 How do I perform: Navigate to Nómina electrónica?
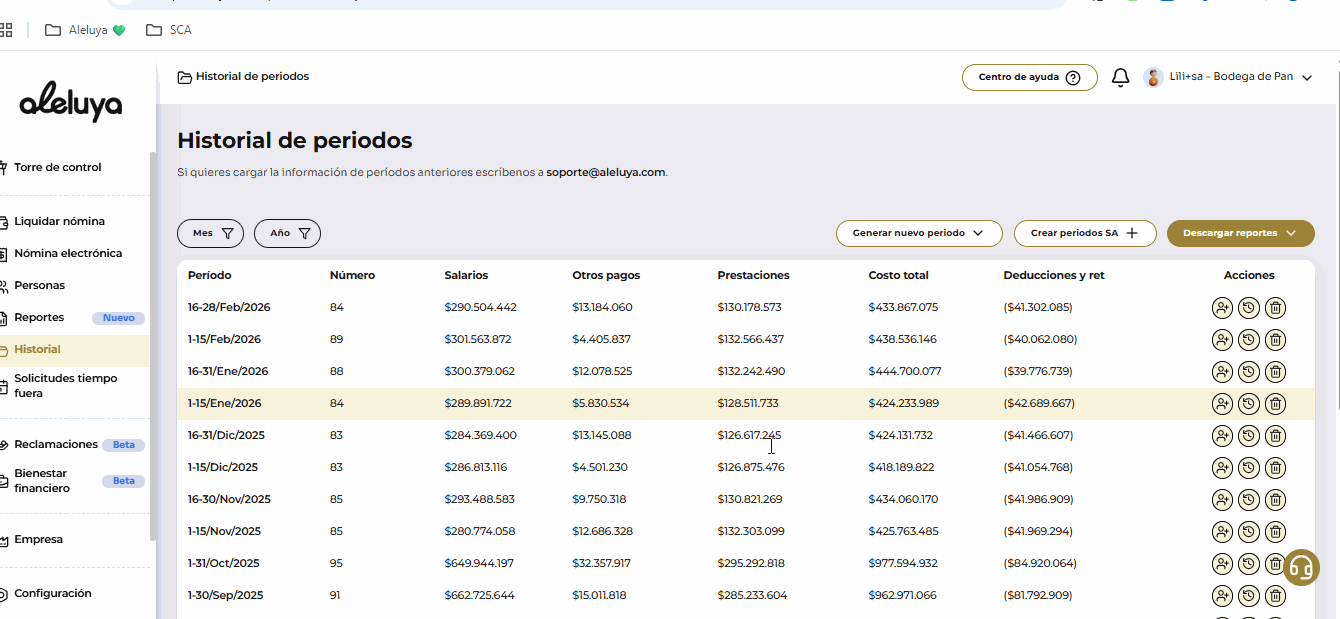point(67,253)
